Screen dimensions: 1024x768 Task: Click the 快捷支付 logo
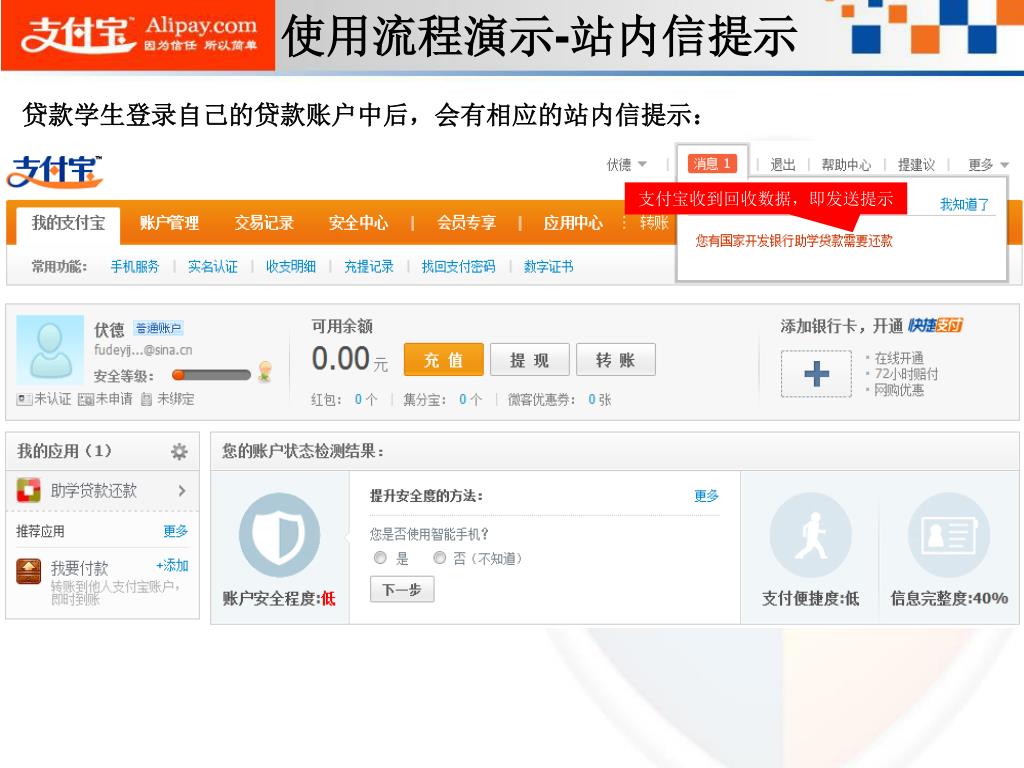point(935,325)
